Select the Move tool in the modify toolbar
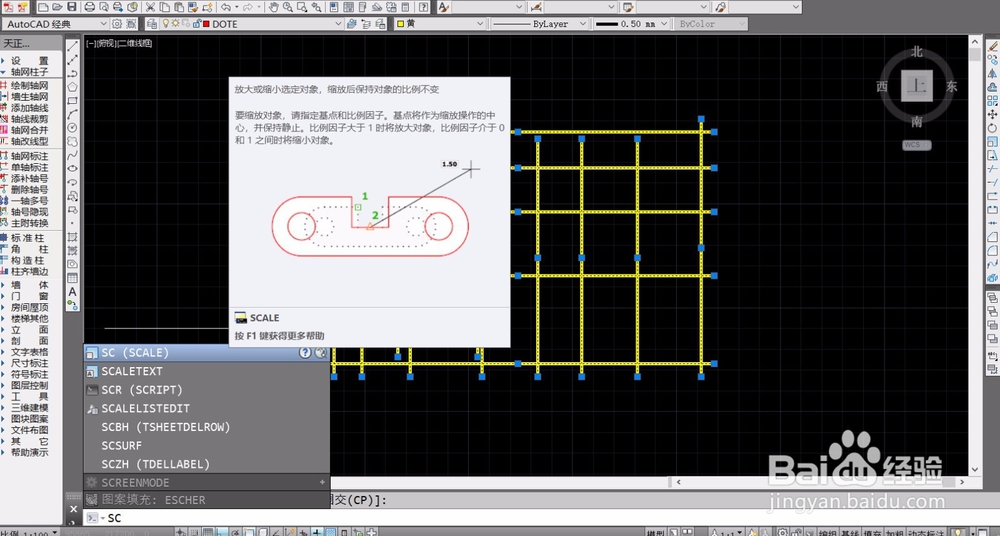 [992, 114]
